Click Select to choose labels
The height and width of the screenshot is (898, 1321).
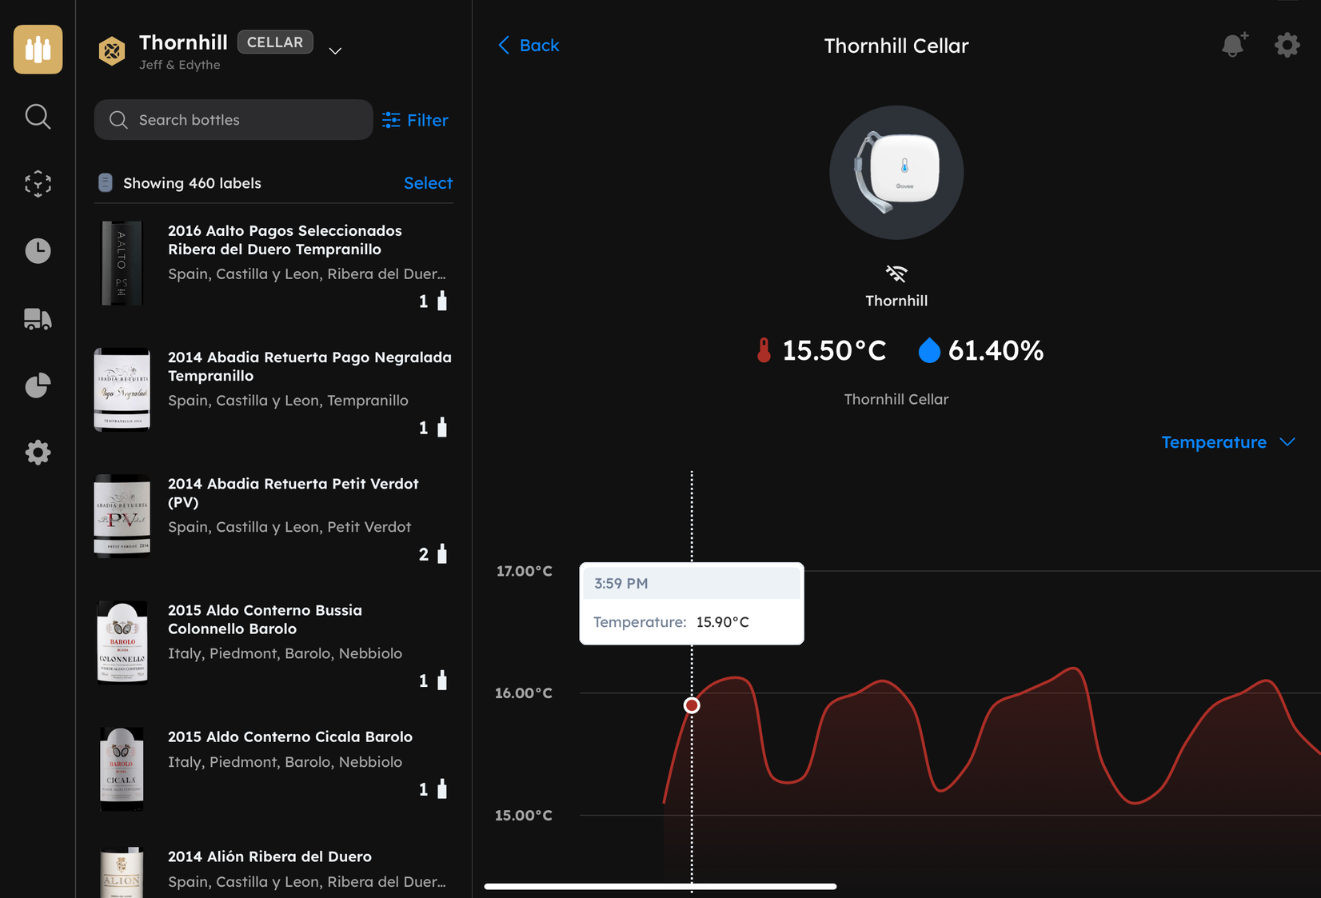(428, 183)
